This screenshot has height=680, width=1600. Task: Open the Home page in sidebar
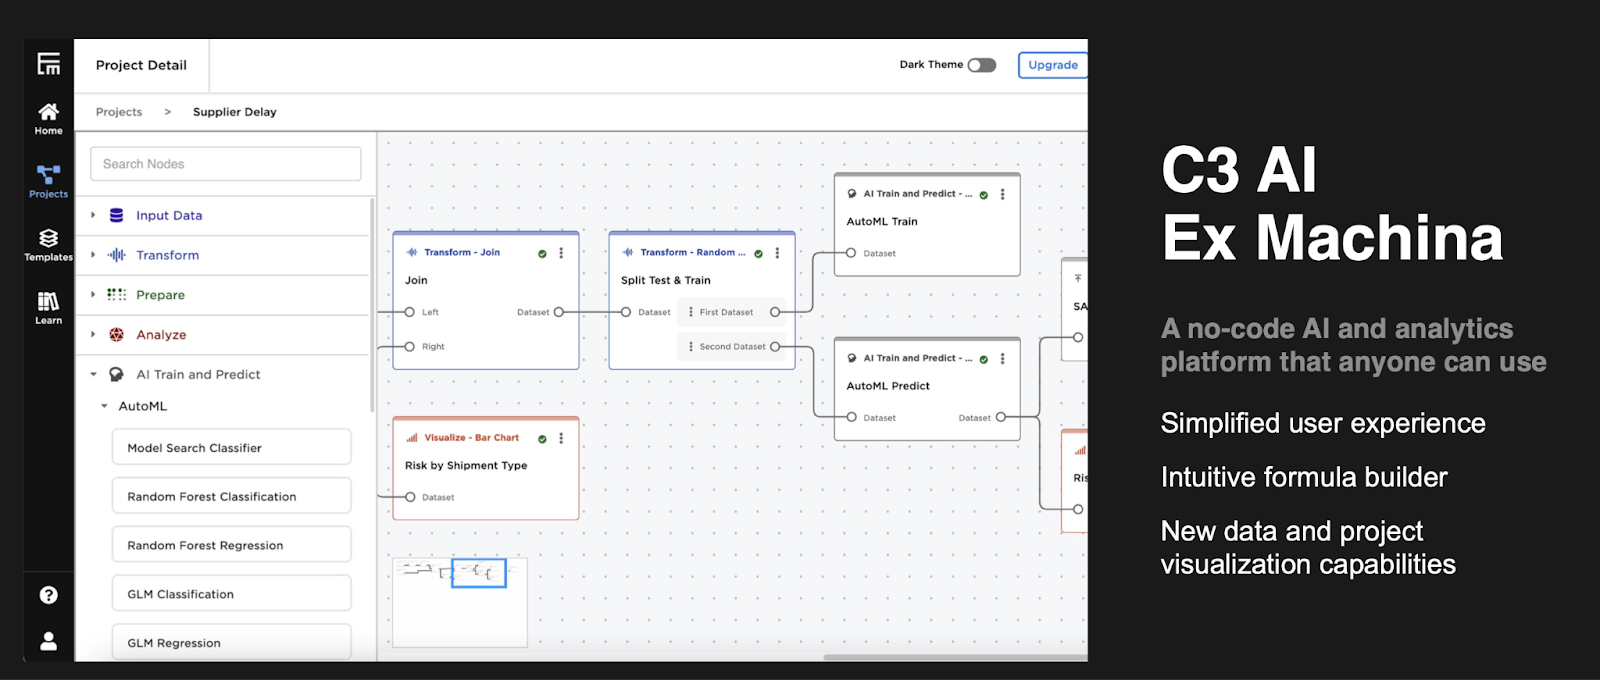[48, 117]
